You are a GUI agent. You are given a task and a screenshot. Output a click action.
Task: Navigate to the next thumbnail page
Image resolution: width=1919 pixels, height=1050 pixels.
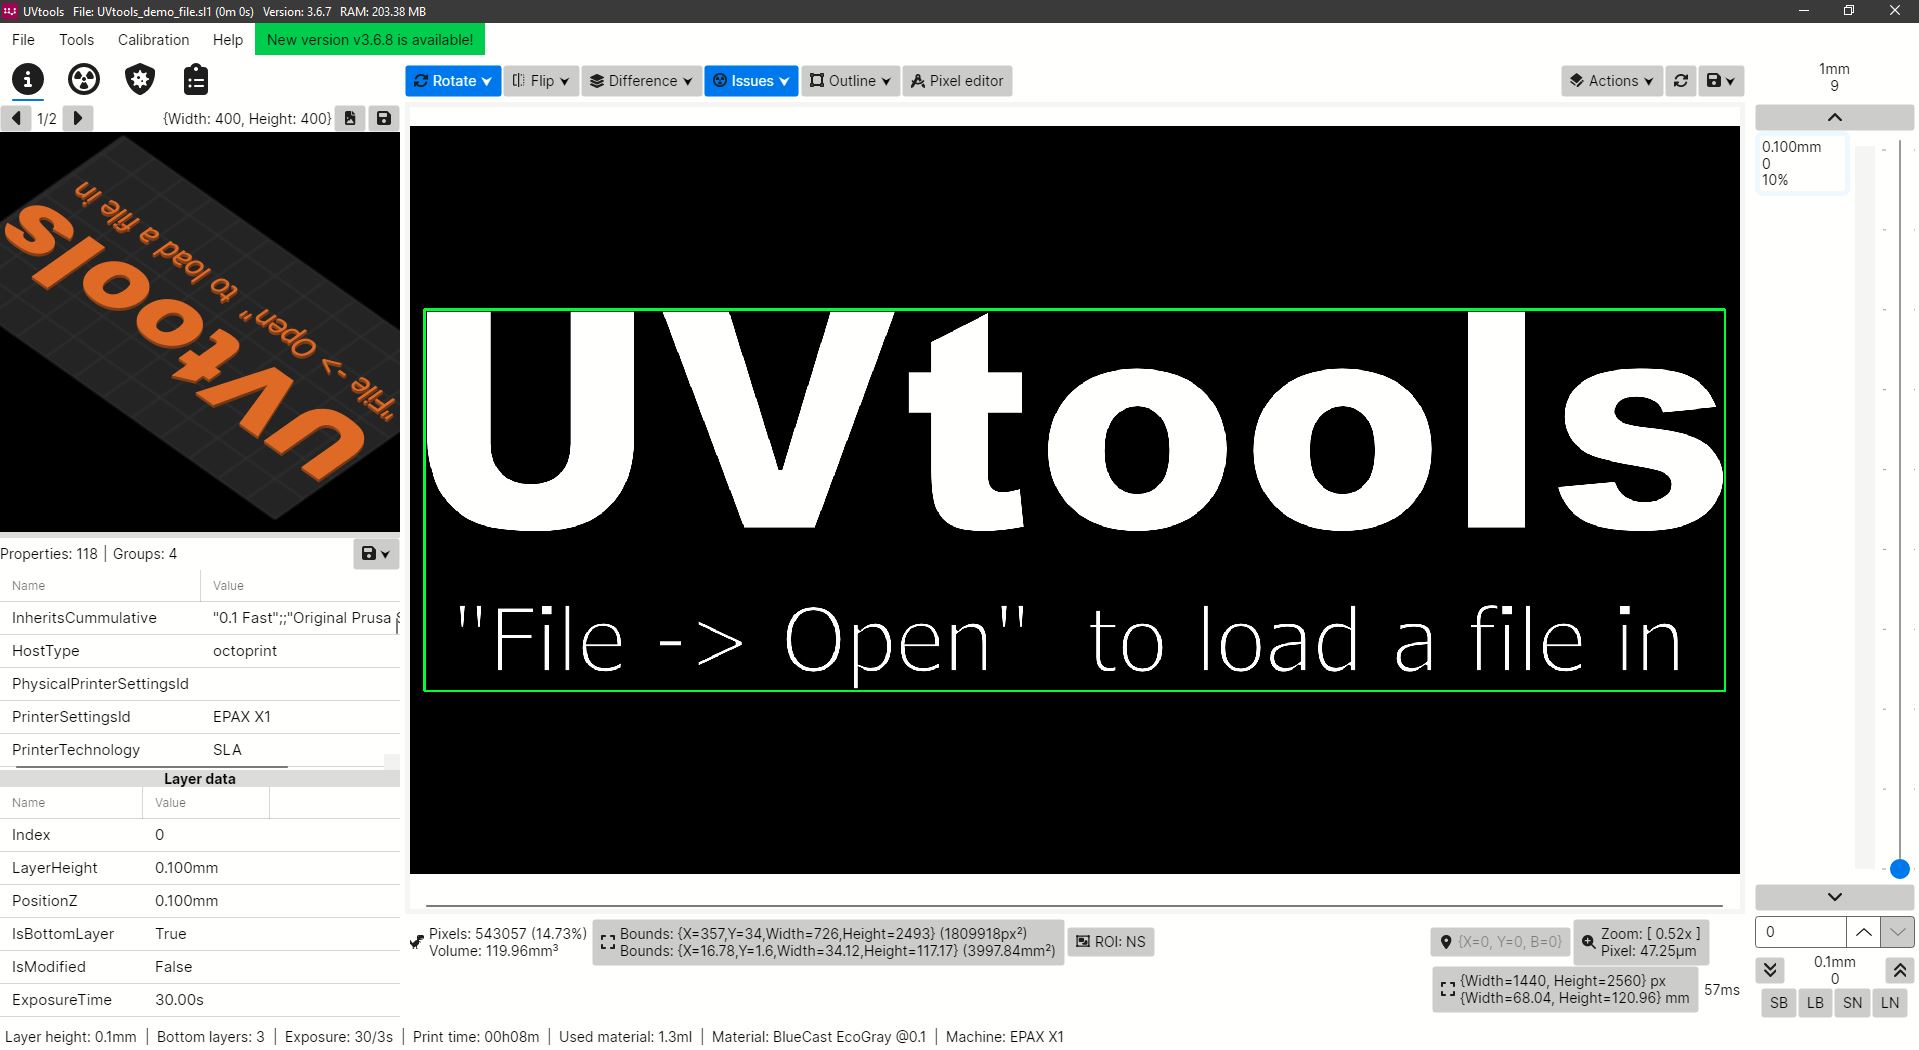tap(77, 118)
